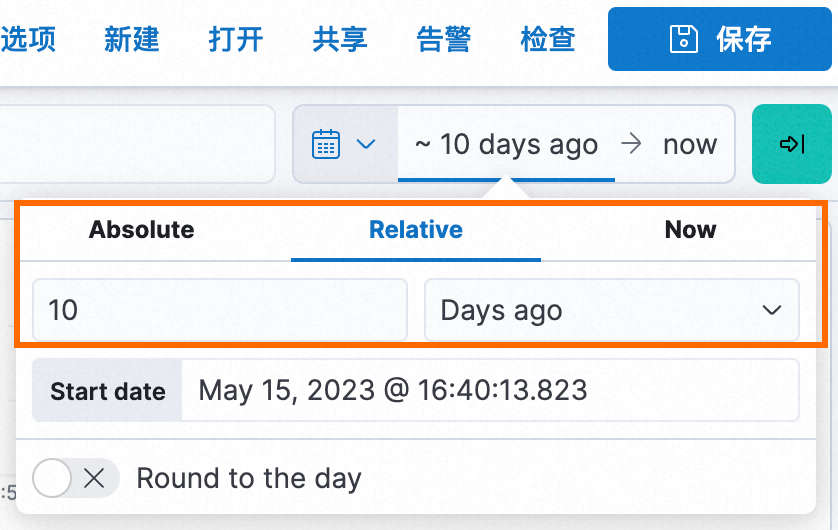838x530 pixels.
Task: Select the Relative tab
Action: point(416,230)
